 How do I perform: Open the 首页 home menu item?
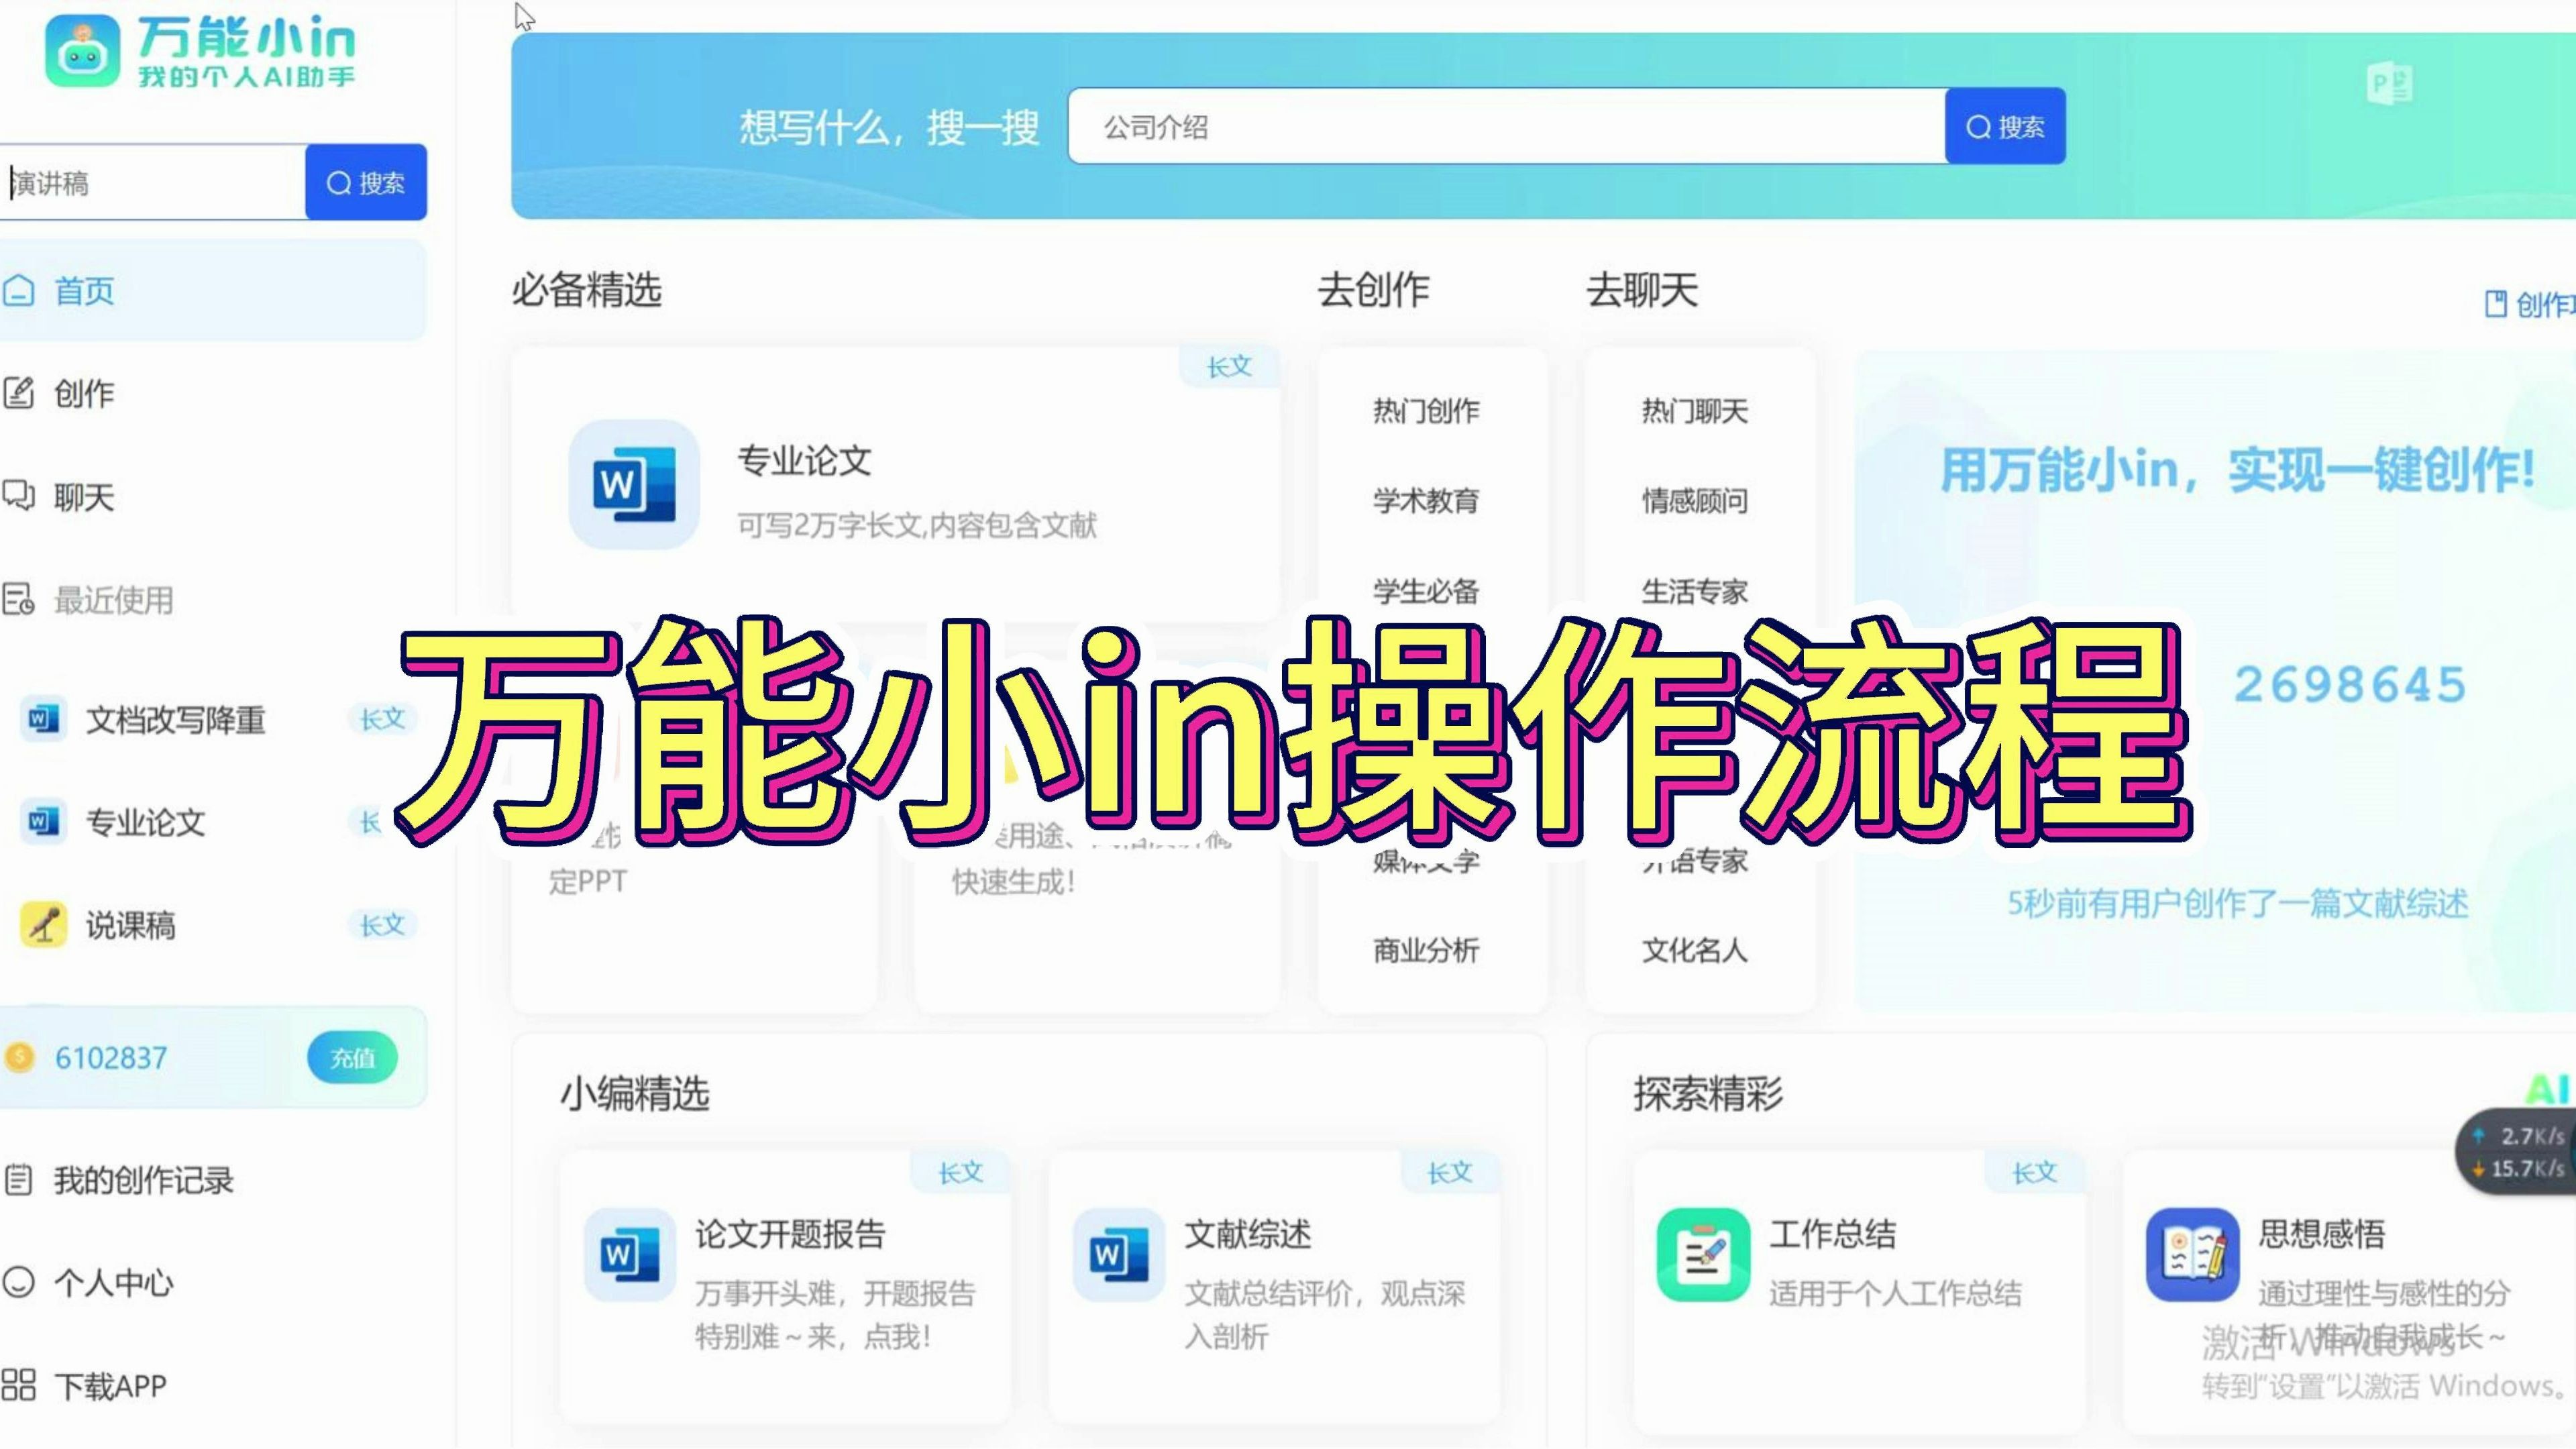(x=212, y=291)
